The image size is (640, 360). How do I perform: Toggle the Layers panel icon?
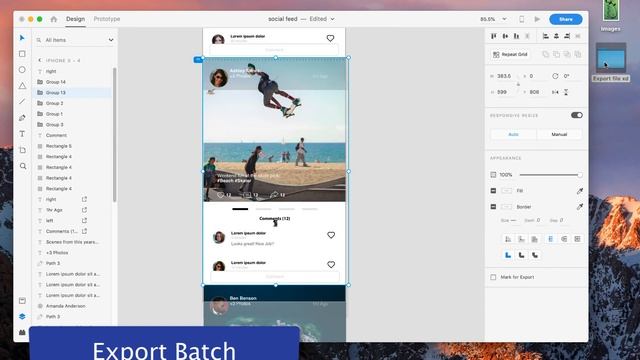click(22, 316)
